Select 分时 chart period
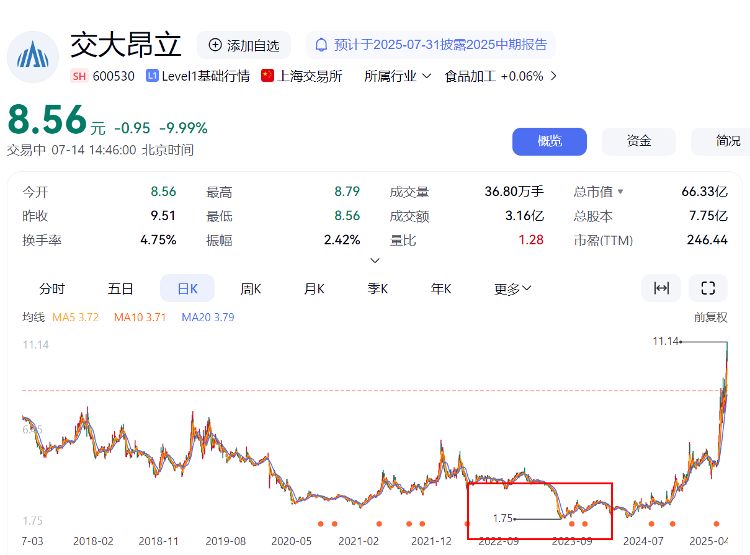 52,289
